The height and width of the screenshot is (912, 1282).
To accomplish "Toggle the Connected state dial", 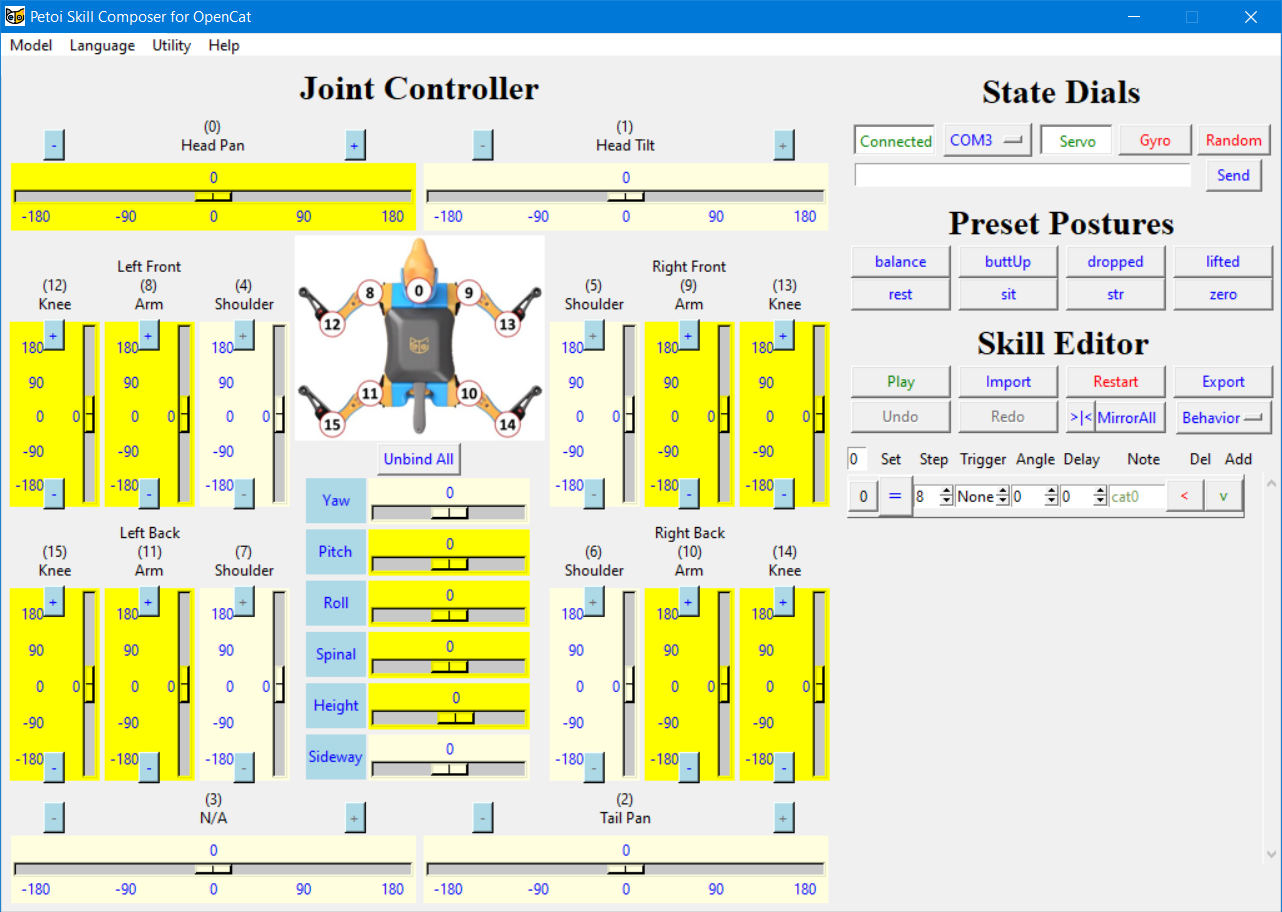I will 896,141.
